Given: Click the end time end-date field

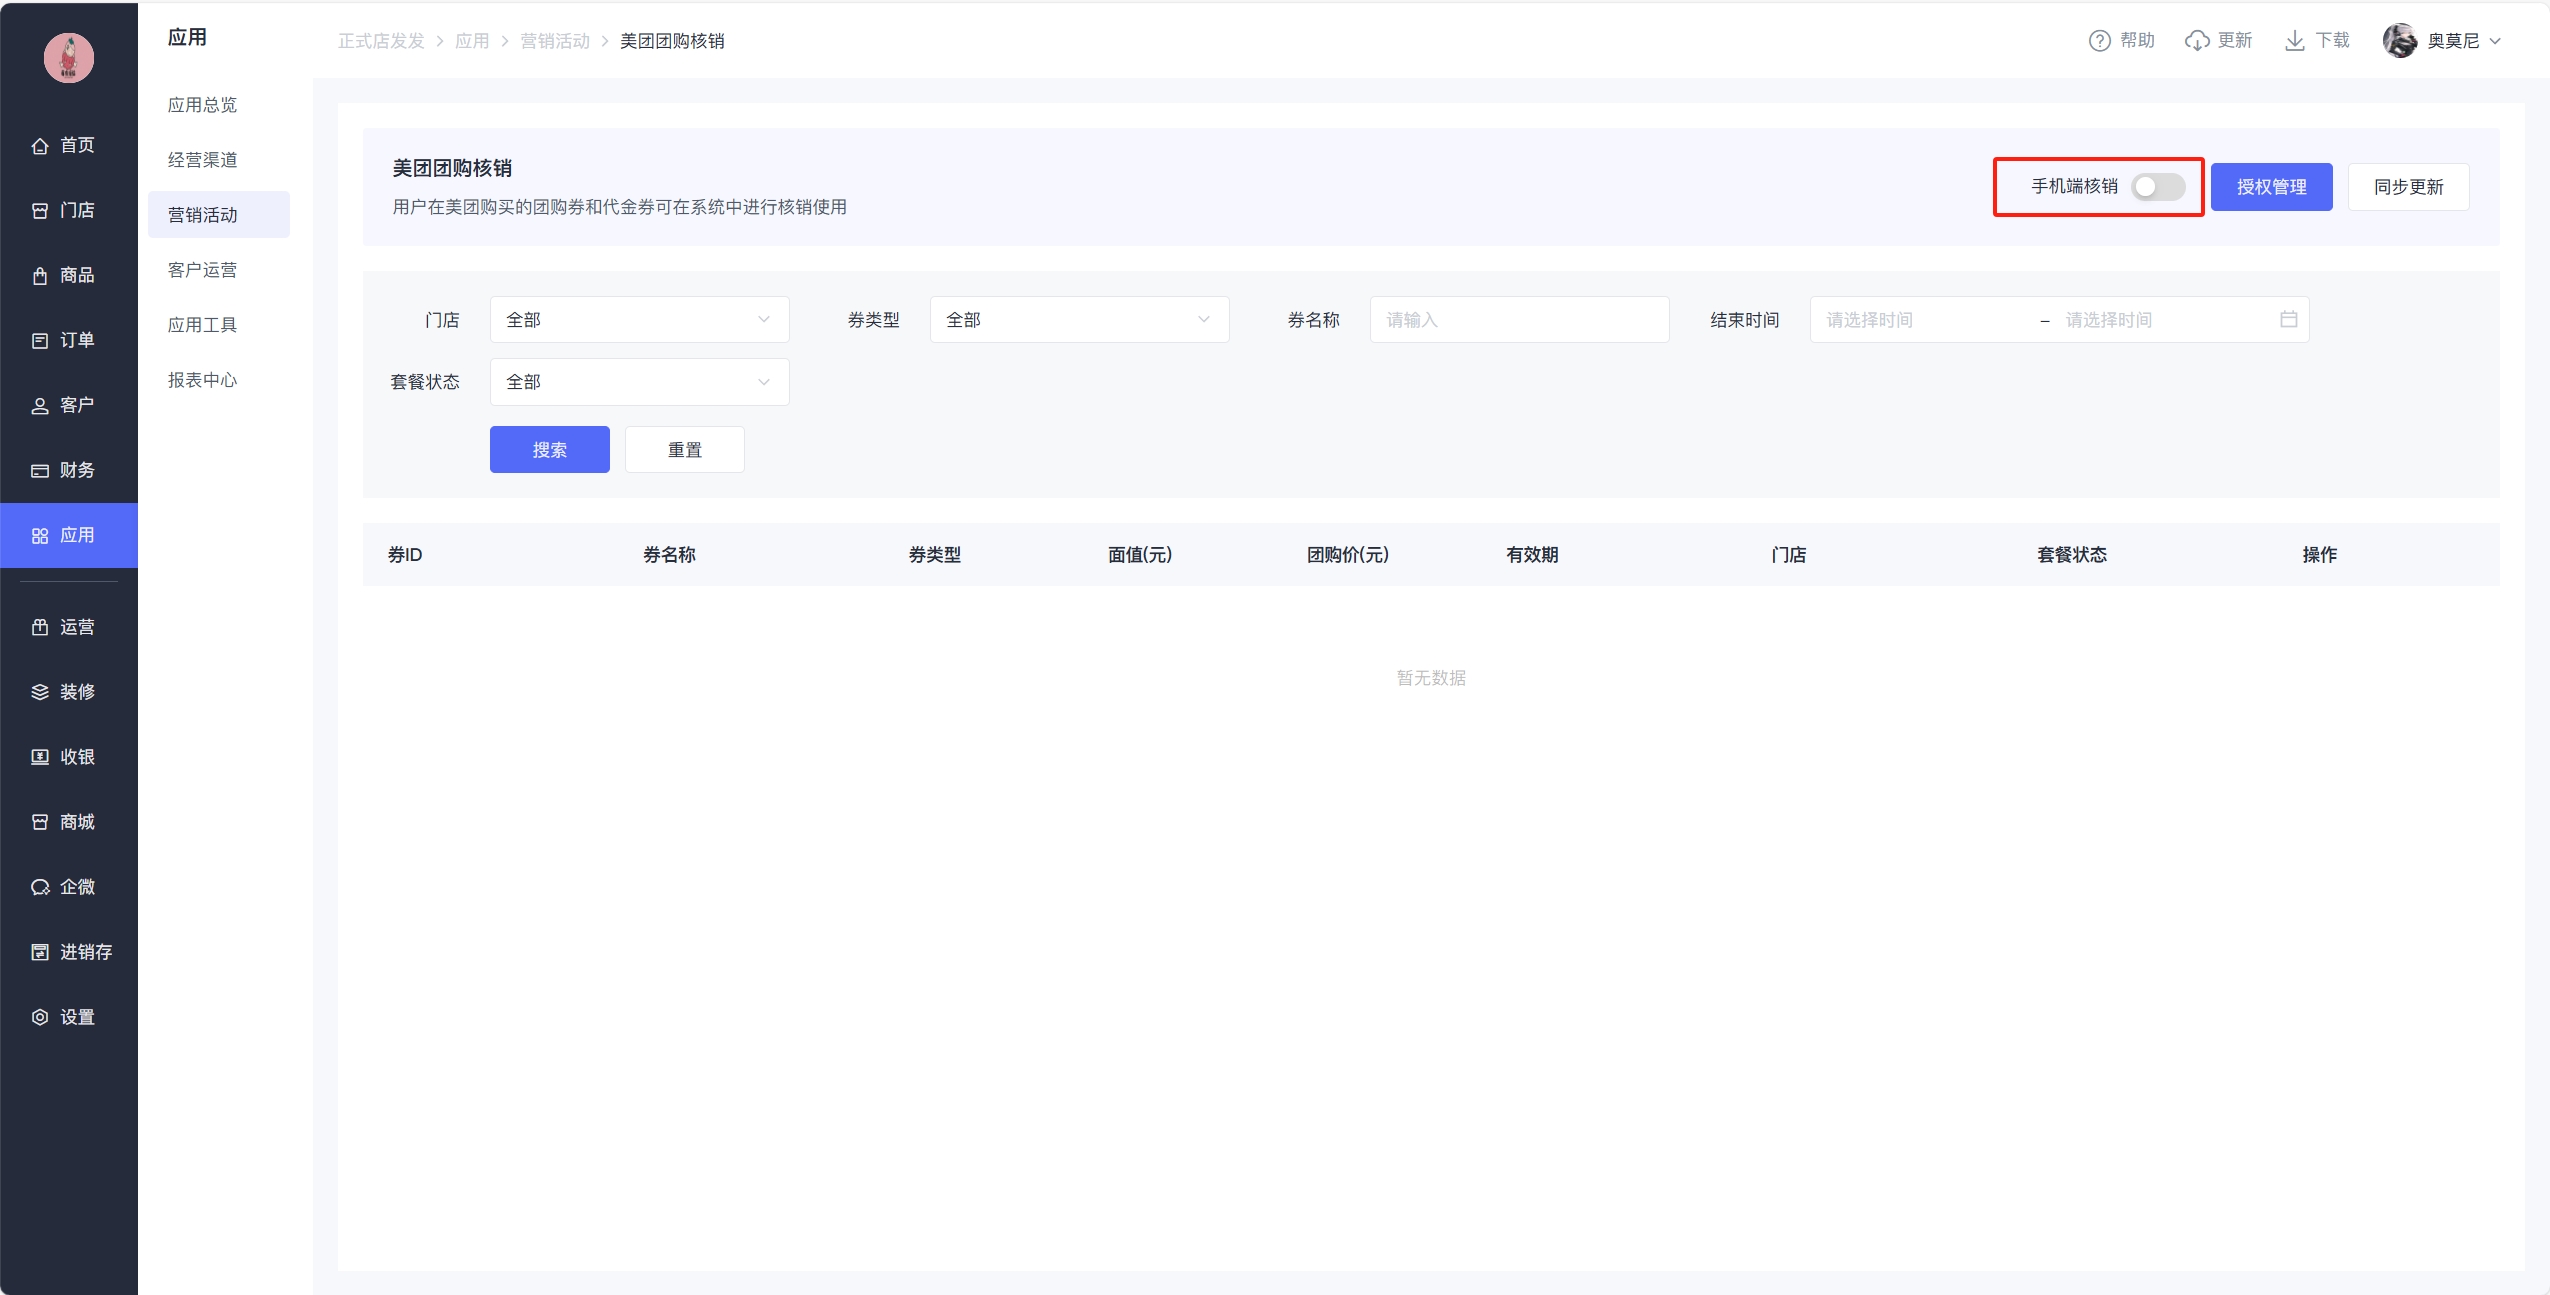Looking at the screenshot, I should [2164, 320].
